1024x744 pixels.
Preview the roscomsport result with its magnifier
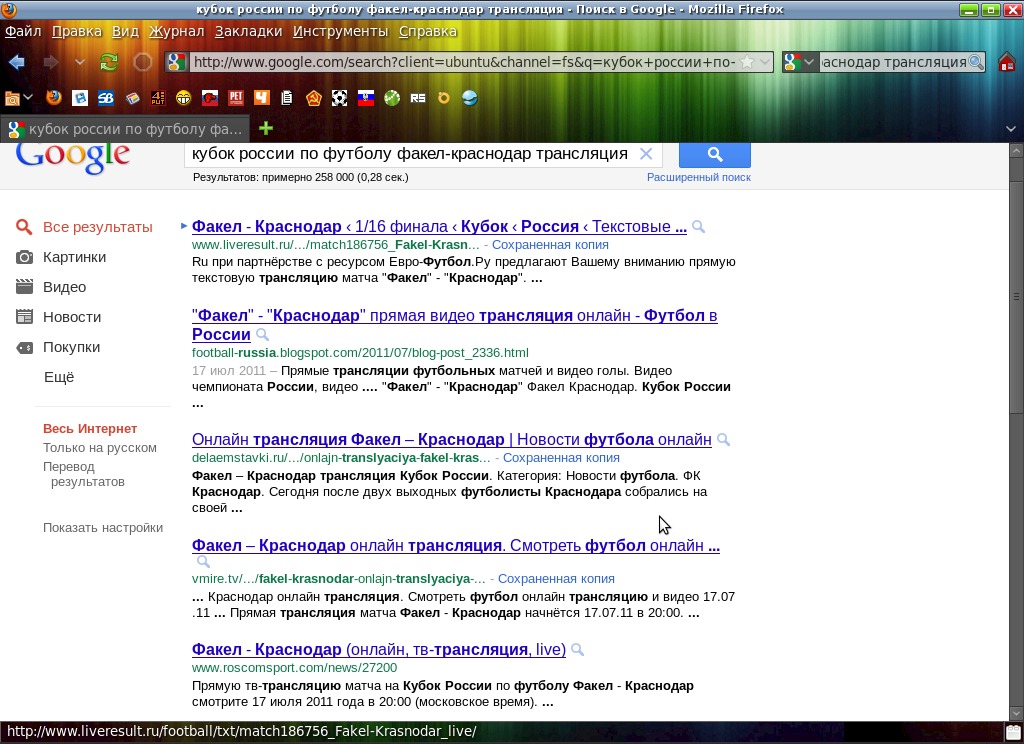[x=577, y=650]
